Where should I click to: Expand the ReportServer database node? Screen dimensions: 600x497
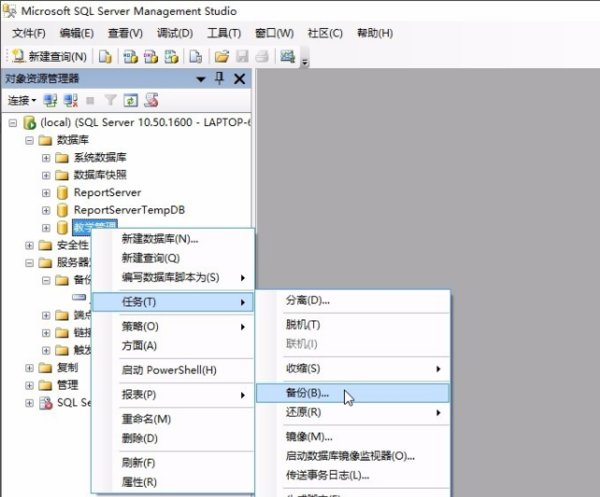point(46,192)
